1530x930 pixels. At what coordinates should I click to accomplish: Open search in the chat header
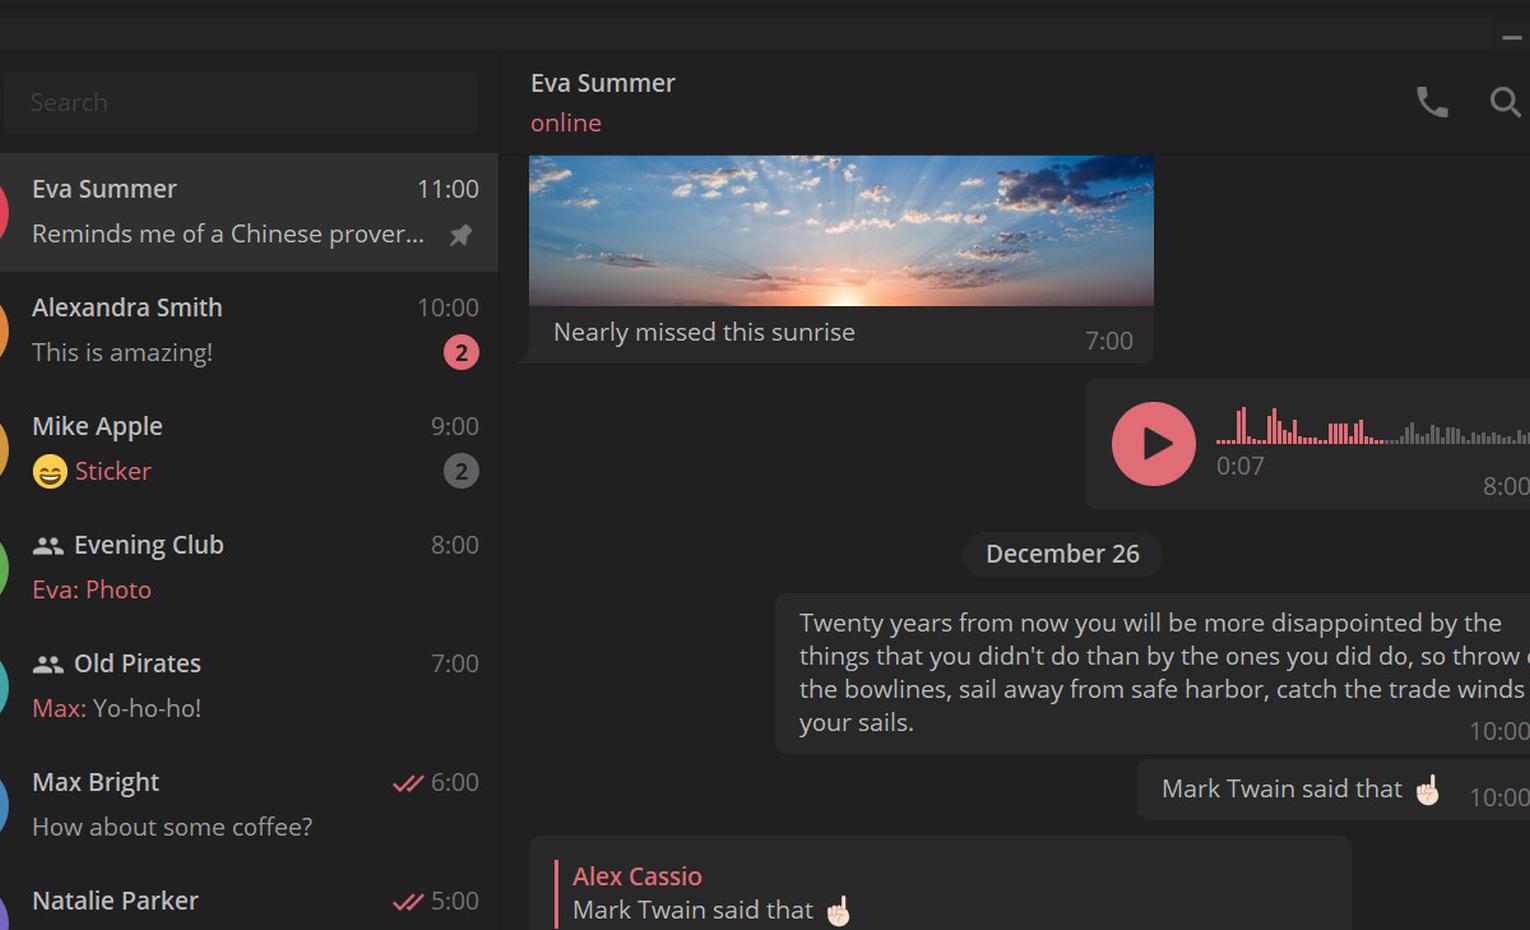pos(1504,102)
